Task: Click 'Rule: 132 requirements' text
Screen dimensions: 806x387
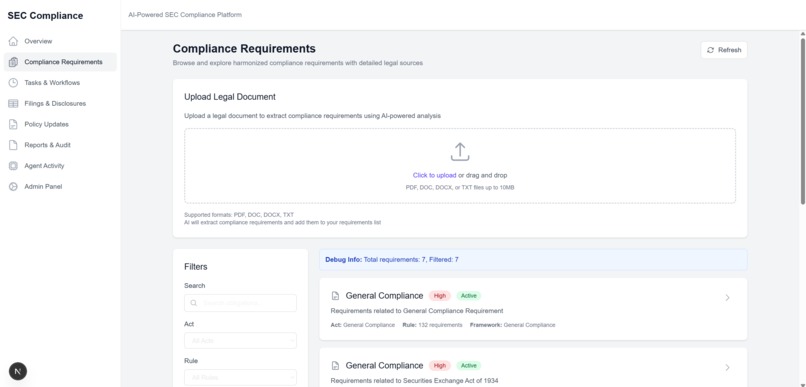Action: (432, 325)
